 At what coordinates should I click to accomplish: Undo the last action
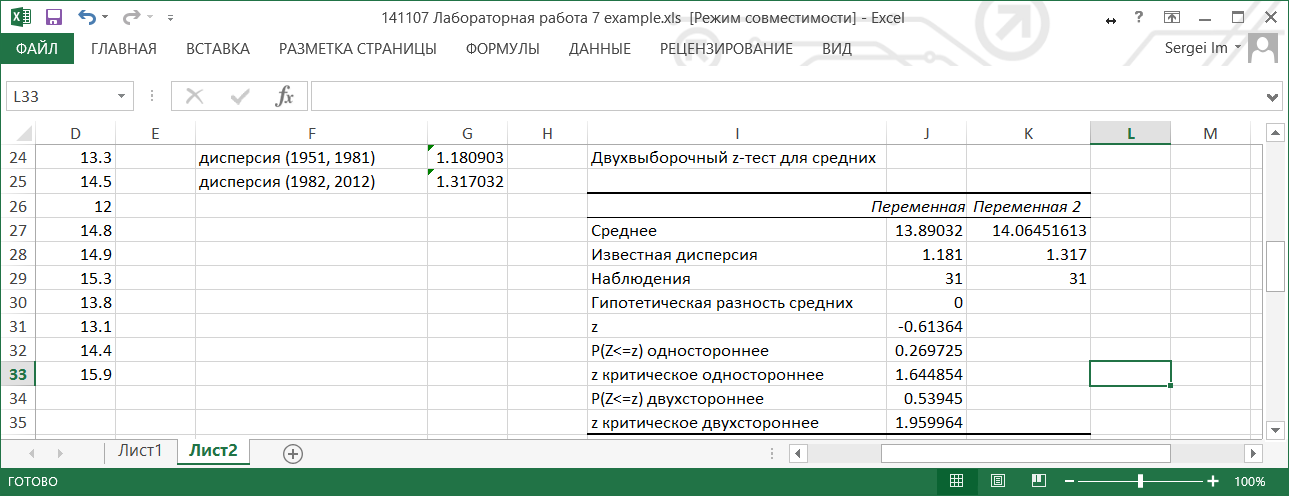point(86,17)
